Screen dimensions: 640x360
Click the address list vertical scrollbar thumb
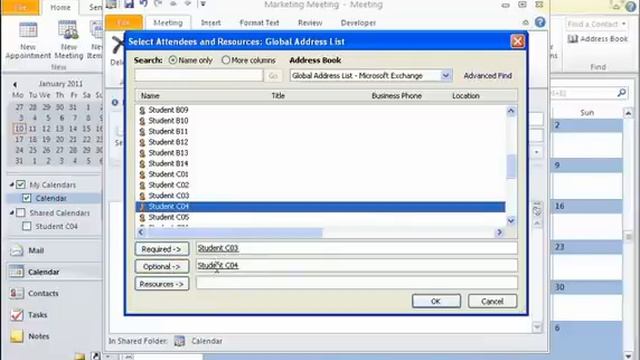[511, 166]
